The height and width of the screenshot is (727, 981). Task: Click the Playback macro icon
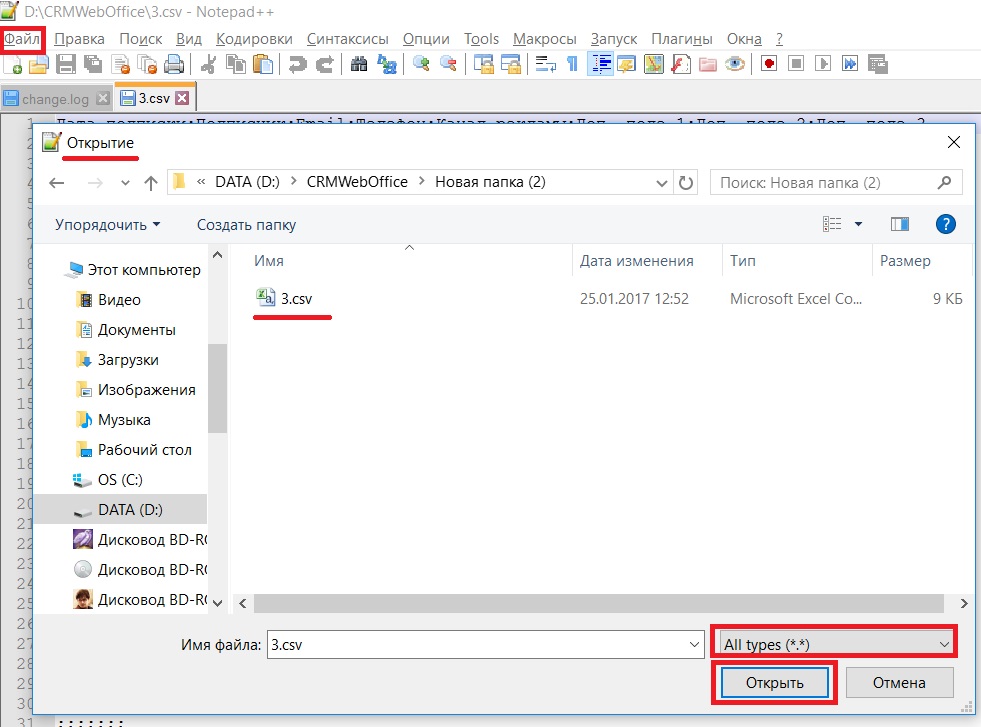823,64
